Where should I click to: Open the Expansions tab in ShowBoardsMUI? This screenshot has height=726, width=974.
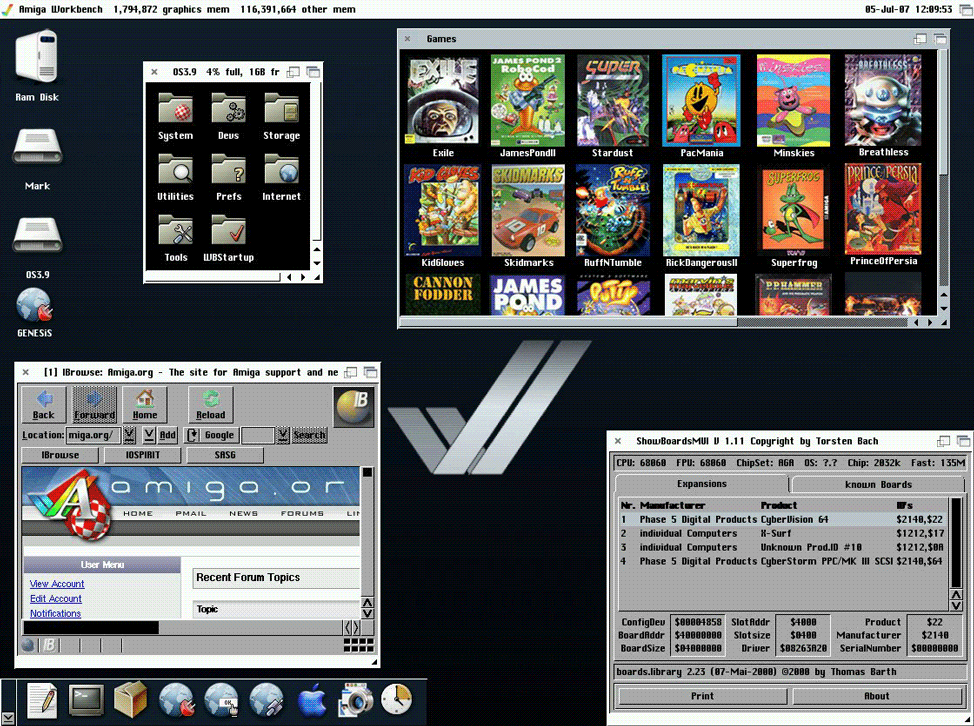[701, 484]
